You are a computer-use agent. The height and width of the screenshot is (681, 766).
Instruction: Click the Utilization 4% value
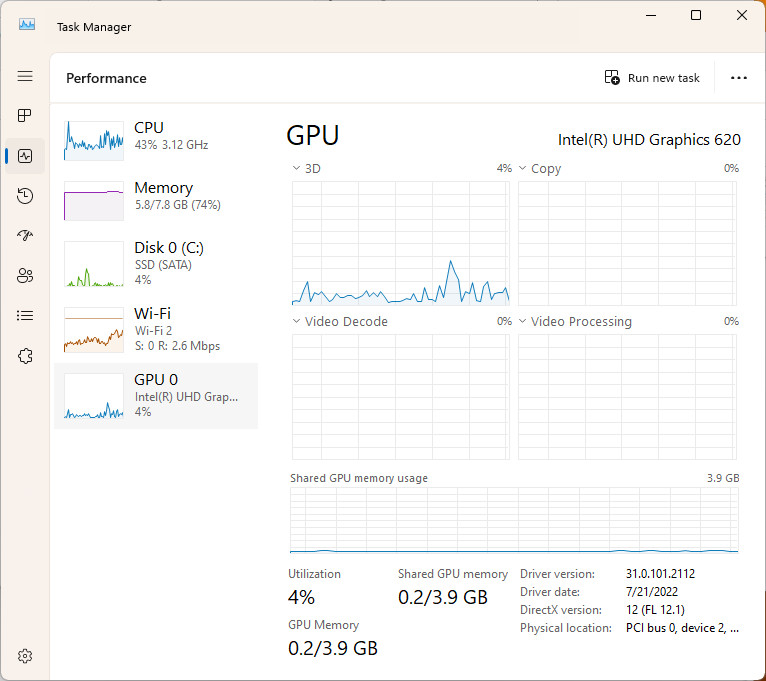pyautogui.click(x=301, y=597)
